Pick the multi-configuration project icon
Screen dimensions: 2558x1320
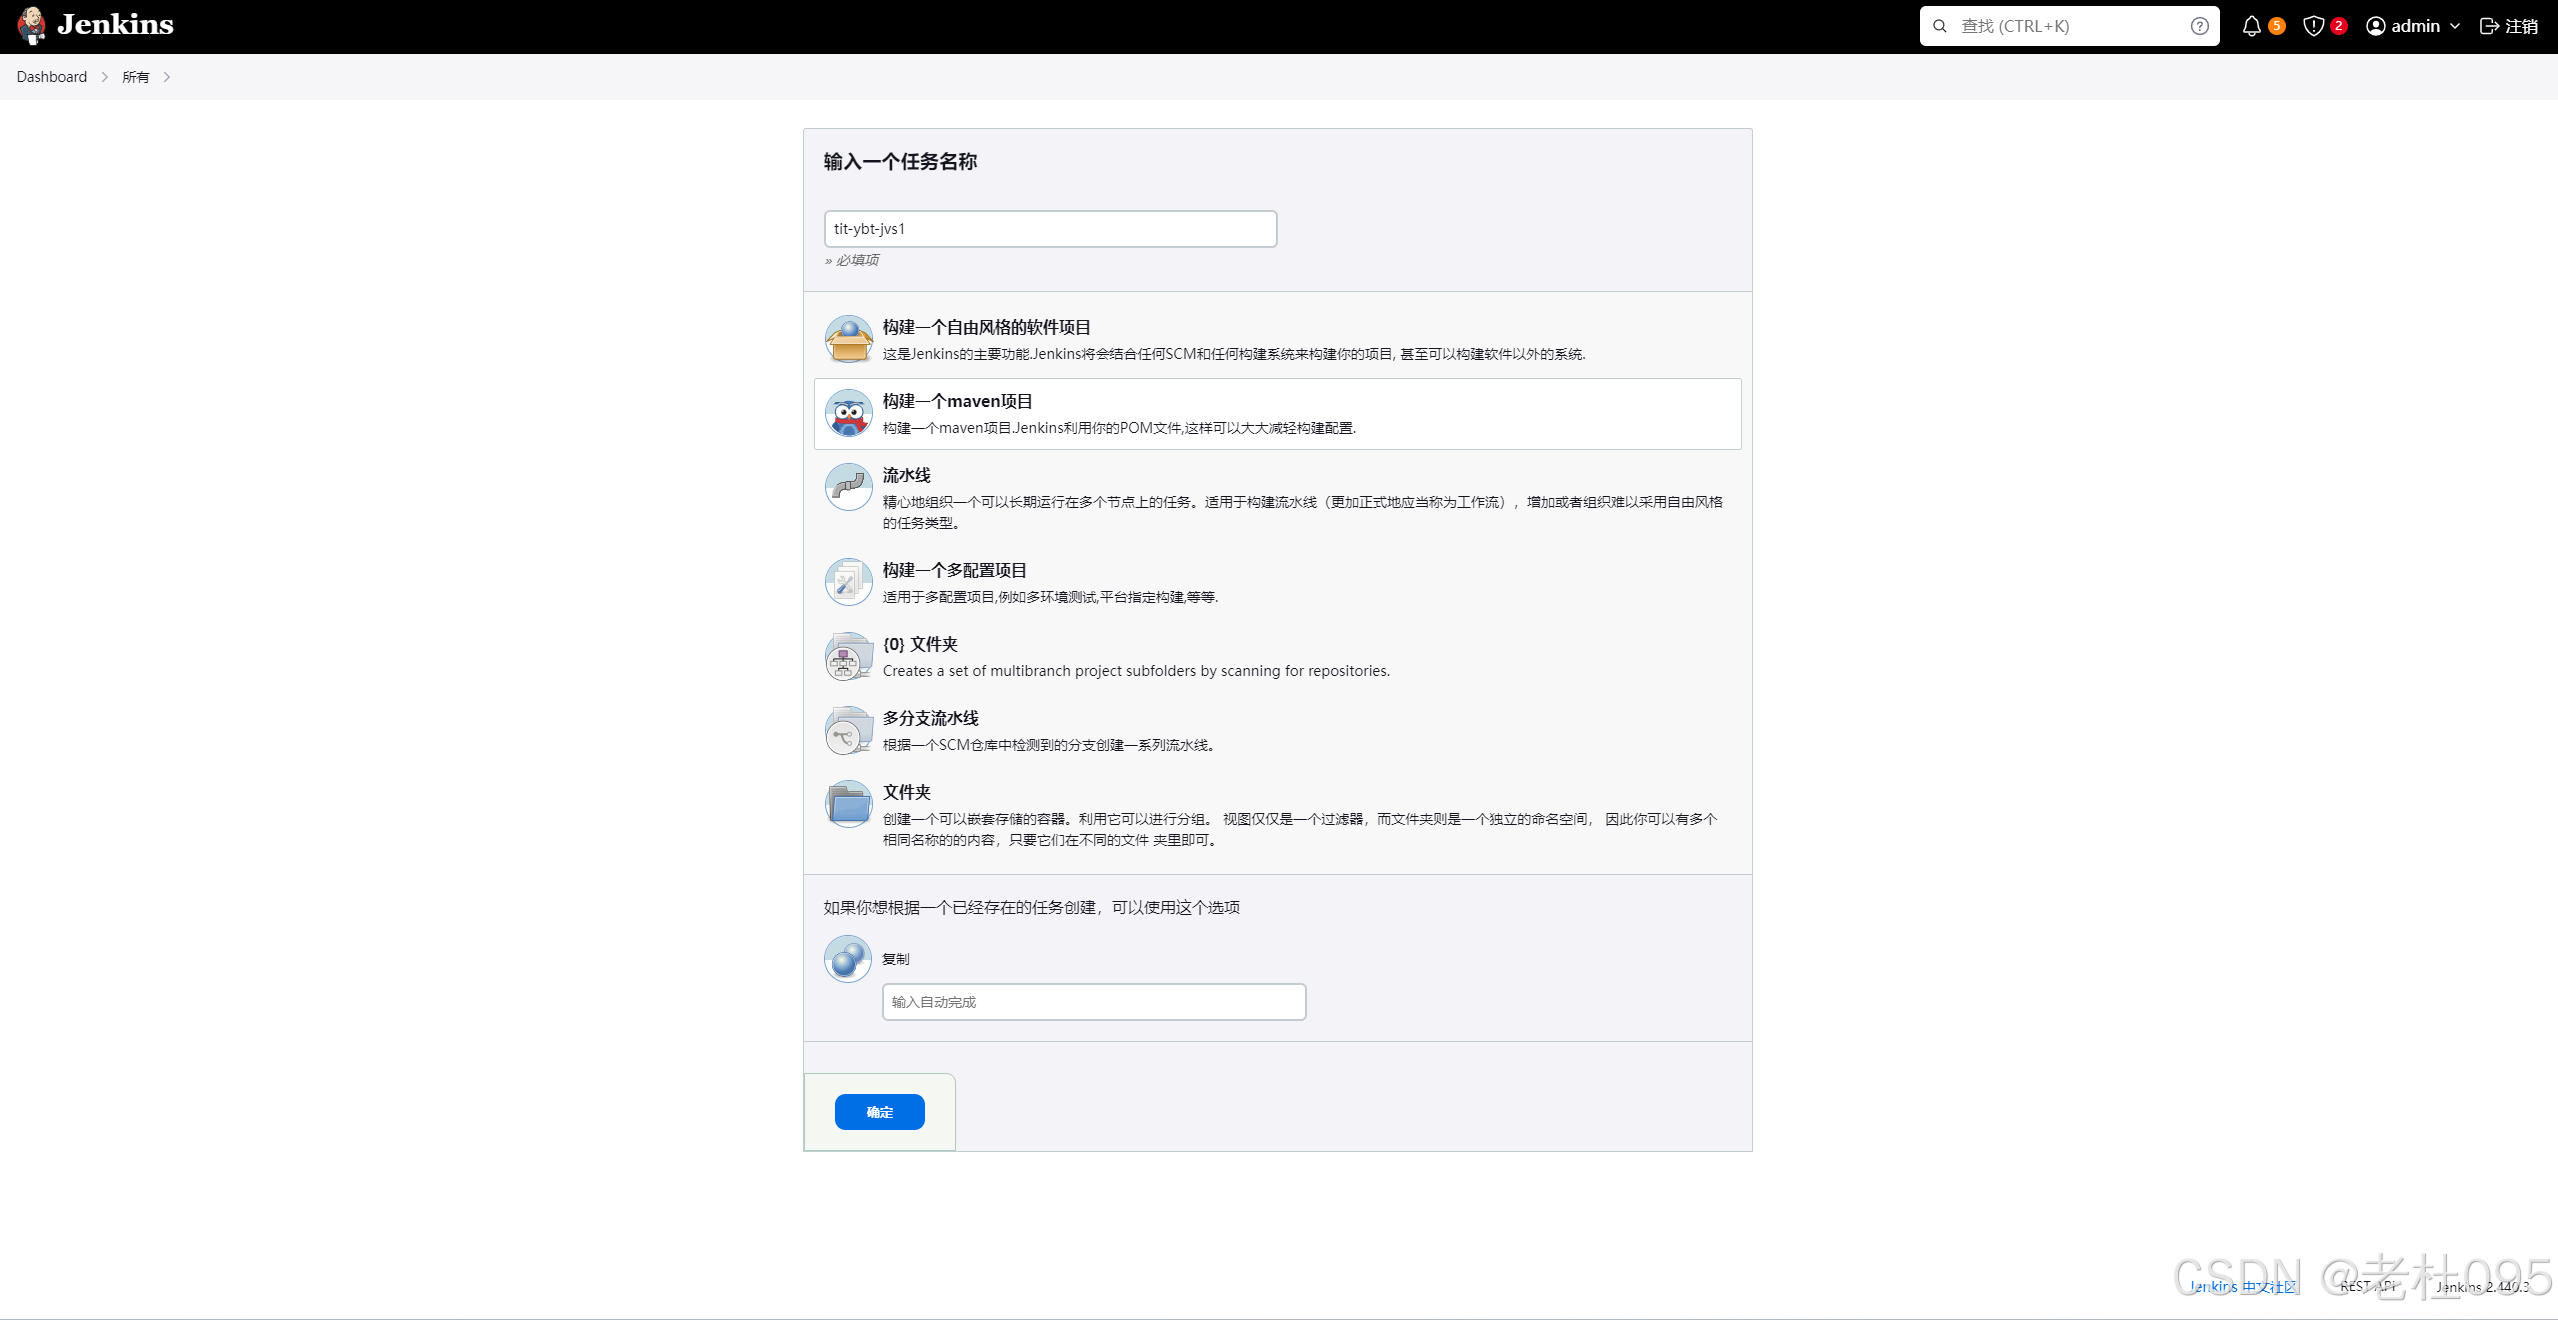click(x=848, y=582)
